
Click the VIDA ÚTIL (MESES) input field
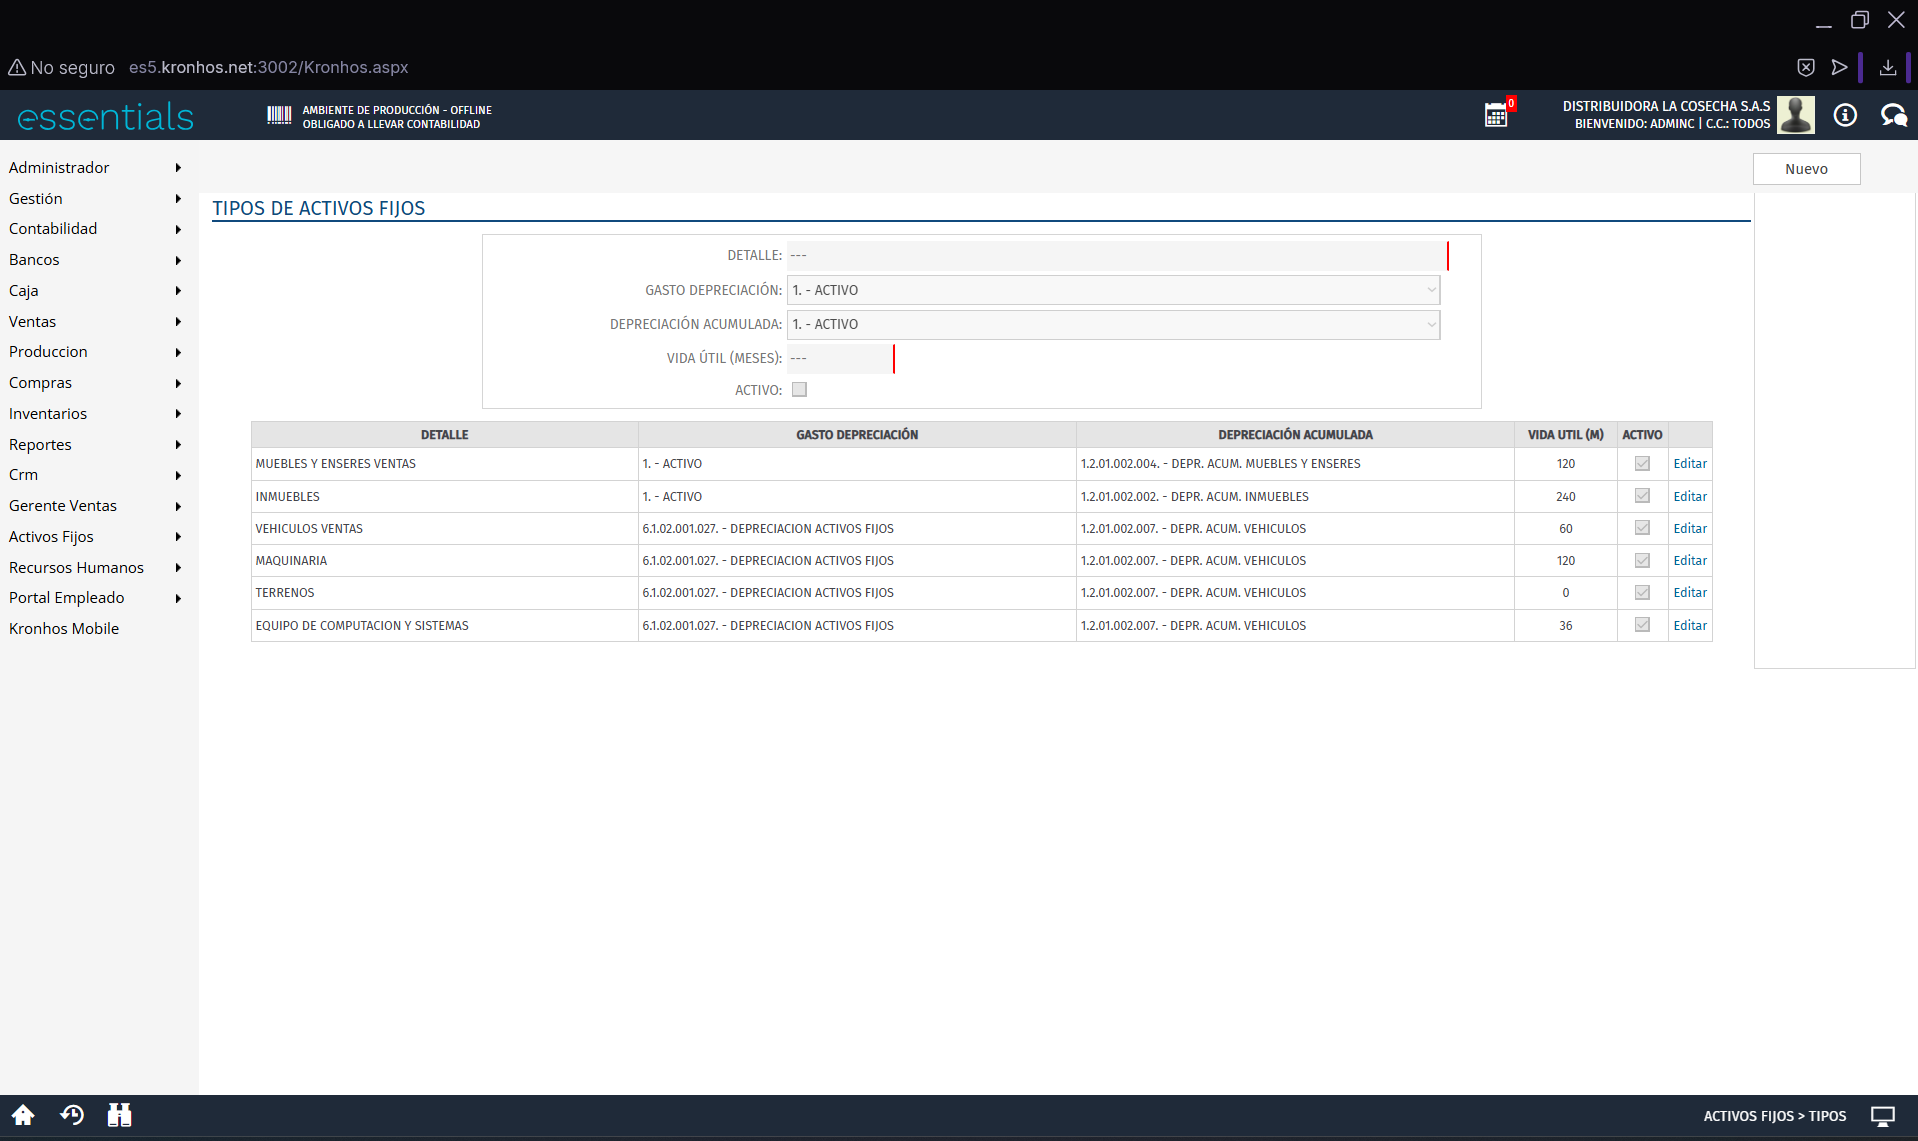coord(838,358)
